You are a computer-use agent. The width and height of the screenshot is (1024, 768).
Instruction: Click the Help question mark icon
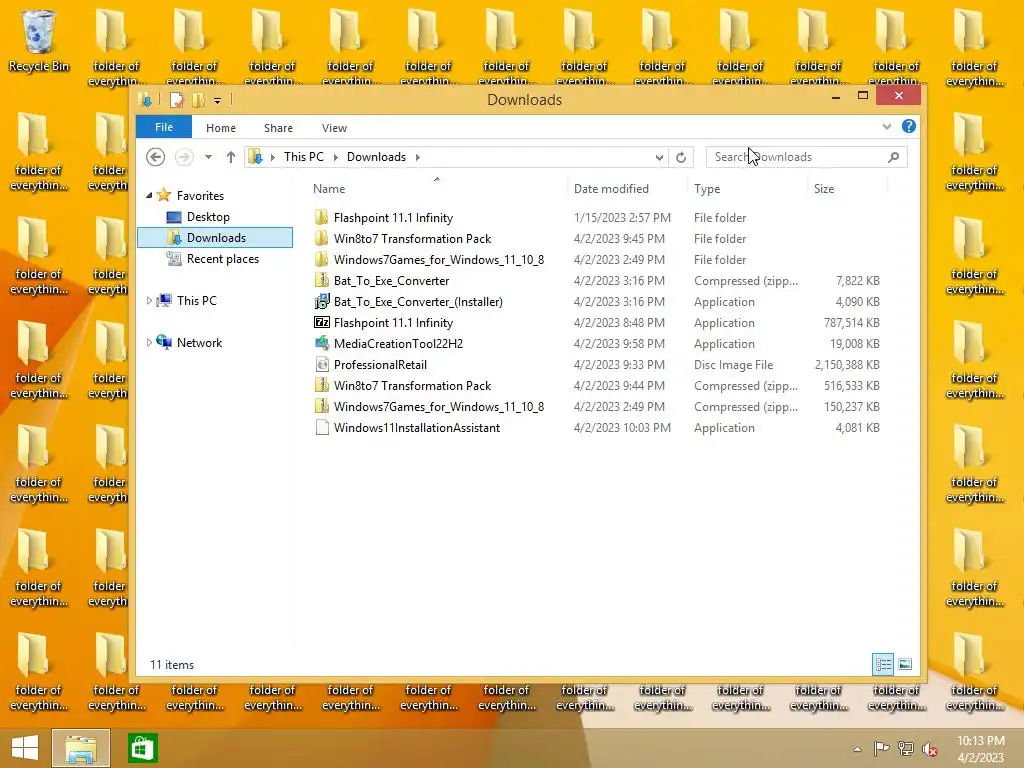click(x=908, y=126)
